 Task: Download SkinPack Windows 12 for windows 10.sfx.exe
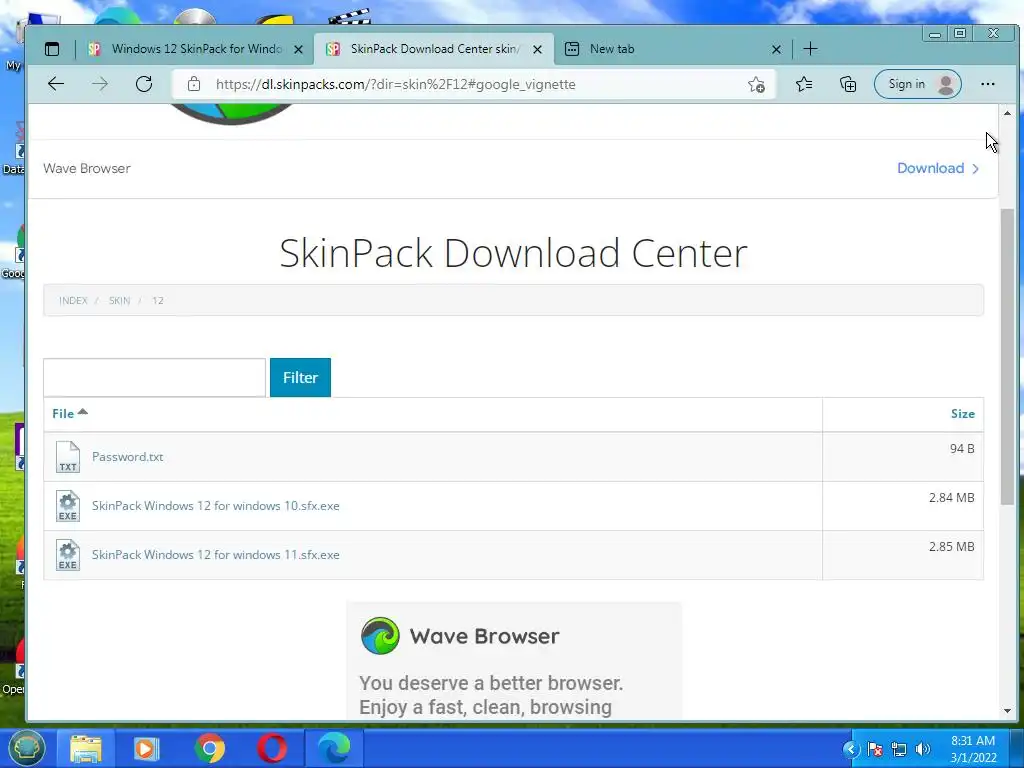point(216,505)
